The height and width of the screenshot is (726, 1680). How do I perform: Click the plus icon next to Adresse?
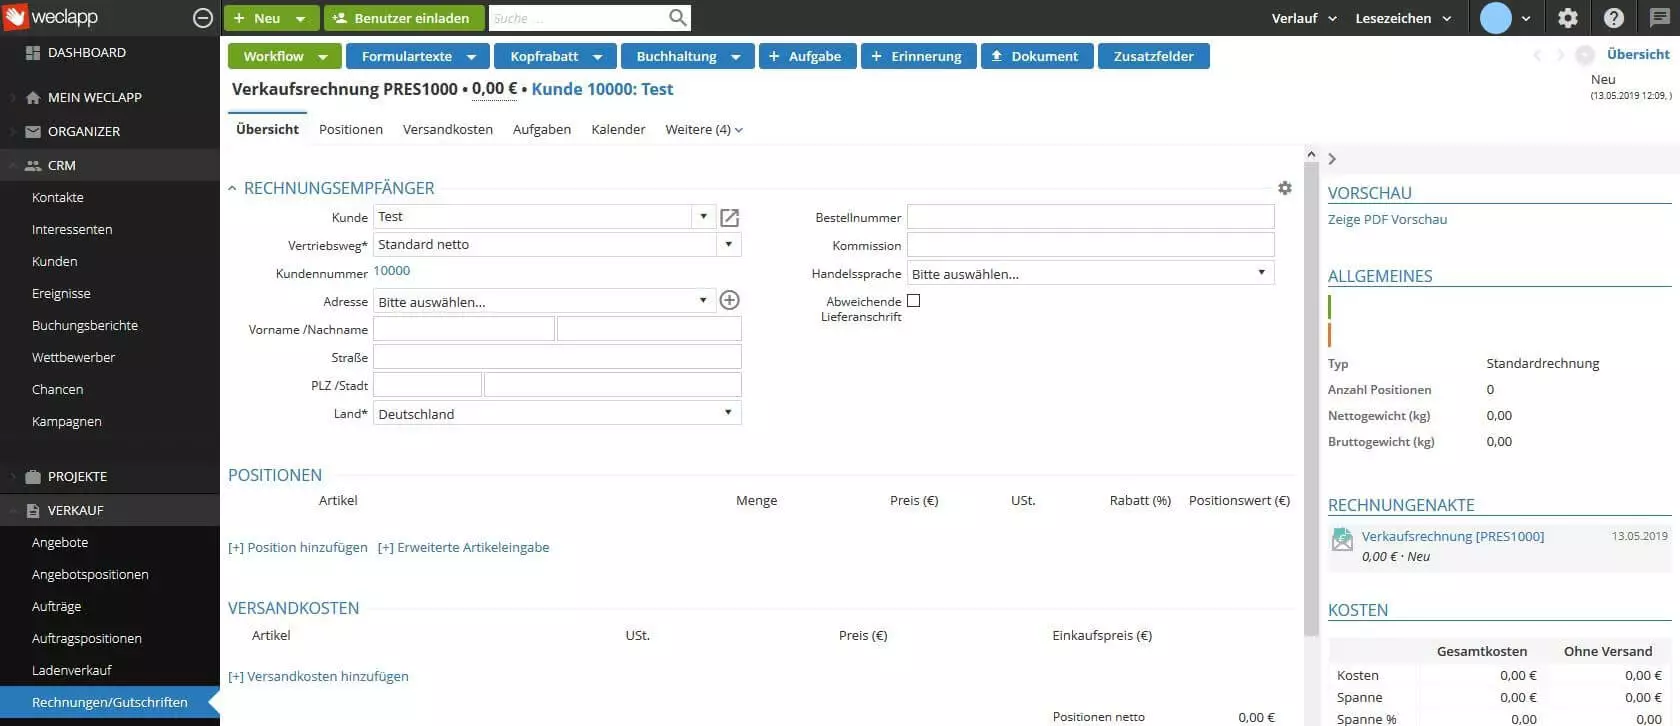pyautogui.click(x=729, y=301)
